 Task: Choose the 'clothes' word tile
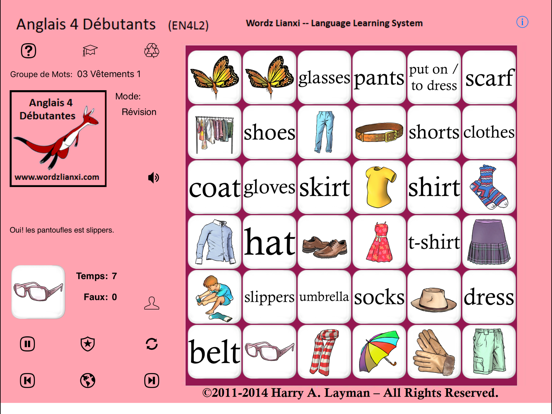489,132
